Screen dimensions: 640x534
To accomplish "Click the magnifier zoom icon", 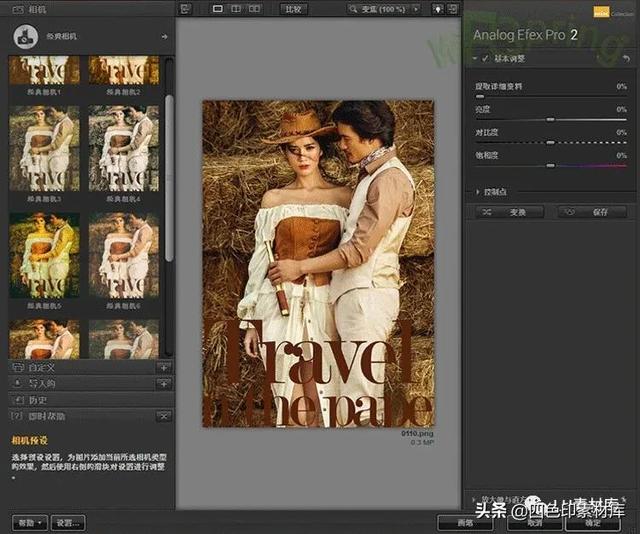I will [x=353, y=9].
